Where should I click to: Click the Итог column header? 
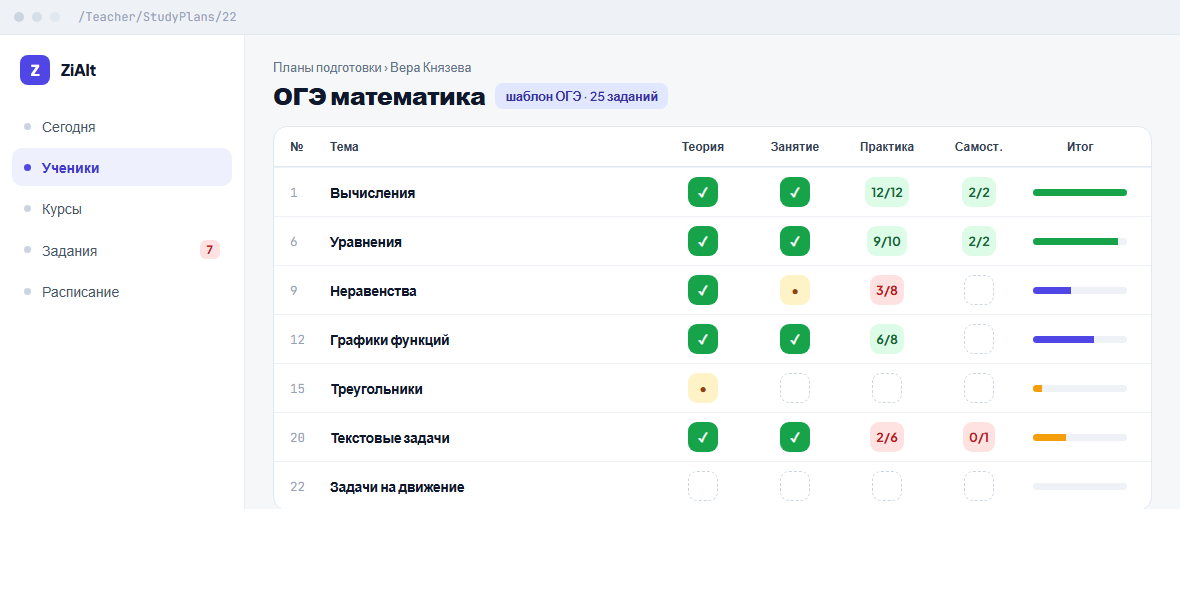[1080, 147]
